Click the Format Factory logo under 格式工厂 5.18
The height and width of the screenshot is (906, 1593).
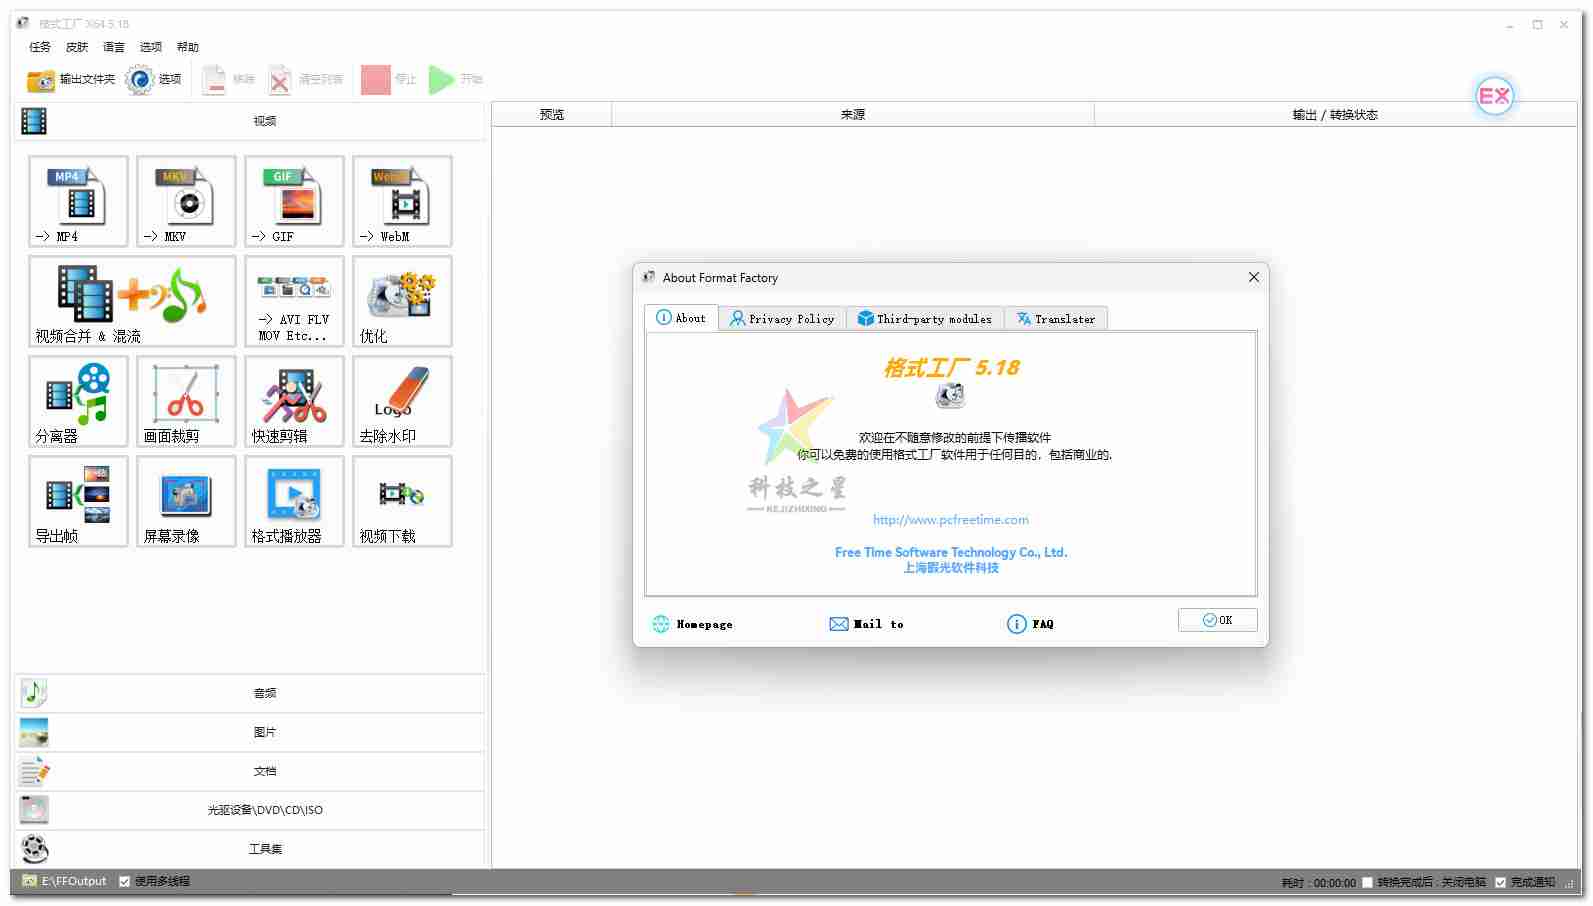coord(950,396)
